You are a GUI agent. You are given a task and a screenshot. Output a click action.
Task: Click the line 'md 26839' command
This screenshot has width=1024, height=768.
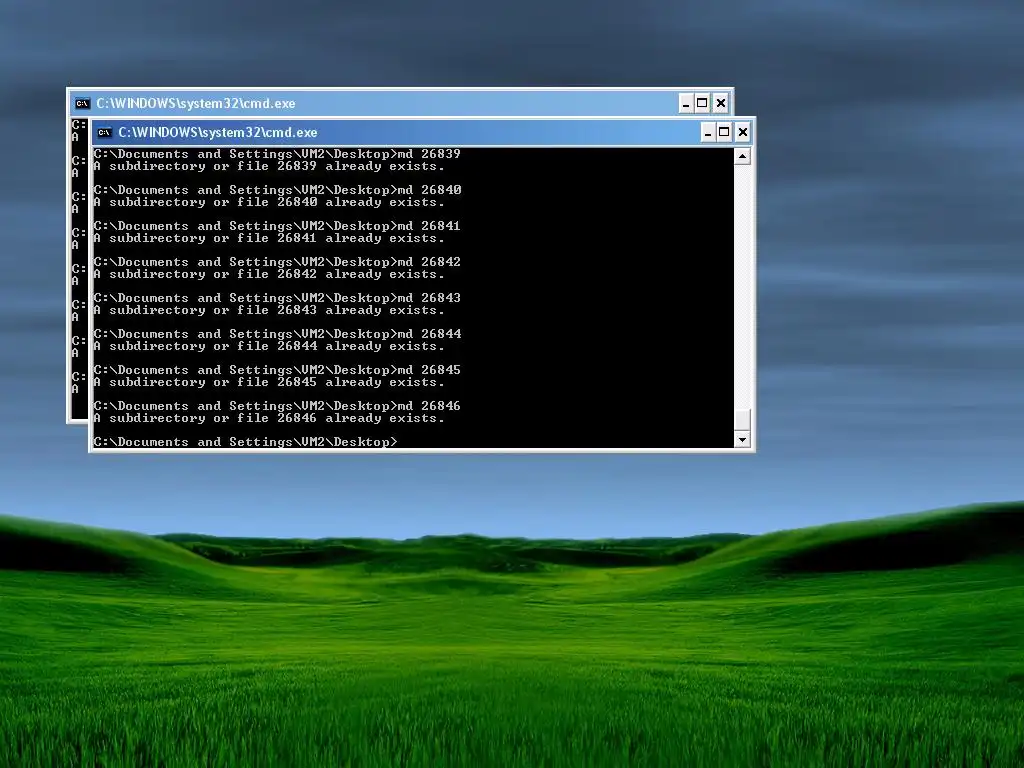coord(277,154)
